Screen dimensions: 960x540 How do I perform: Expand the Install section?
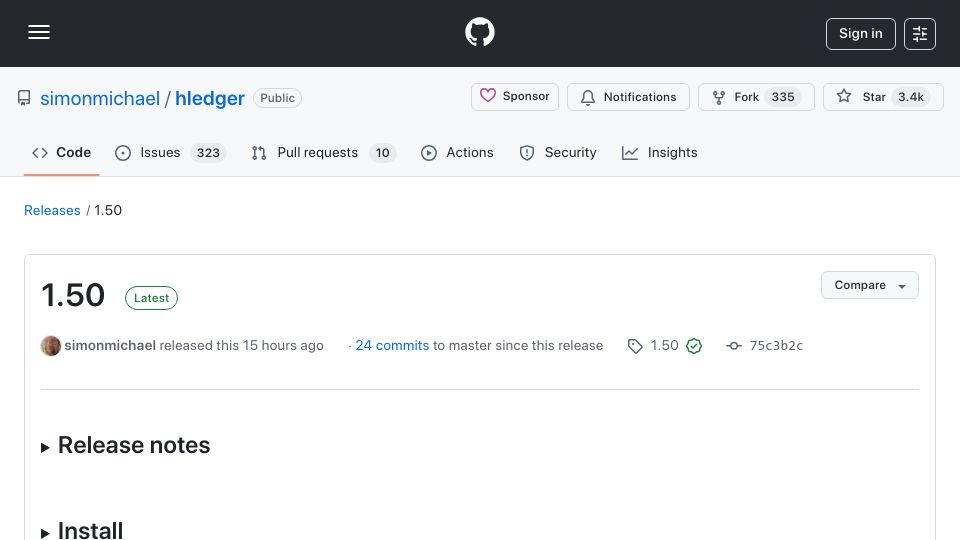tap(82, 531)
